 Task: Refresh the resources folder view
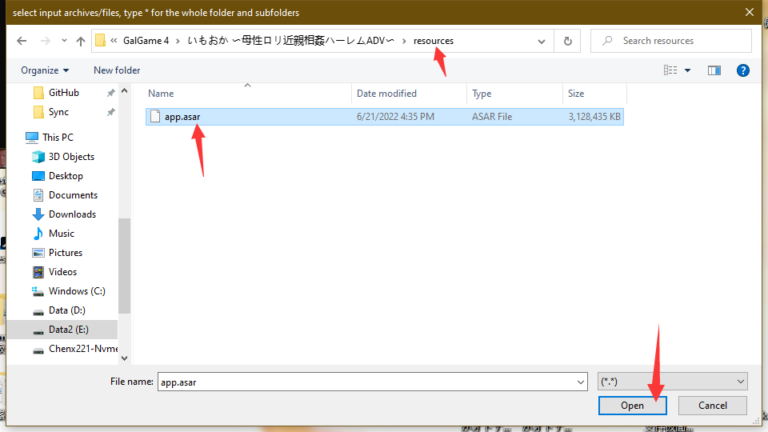[x=568, y=41]
